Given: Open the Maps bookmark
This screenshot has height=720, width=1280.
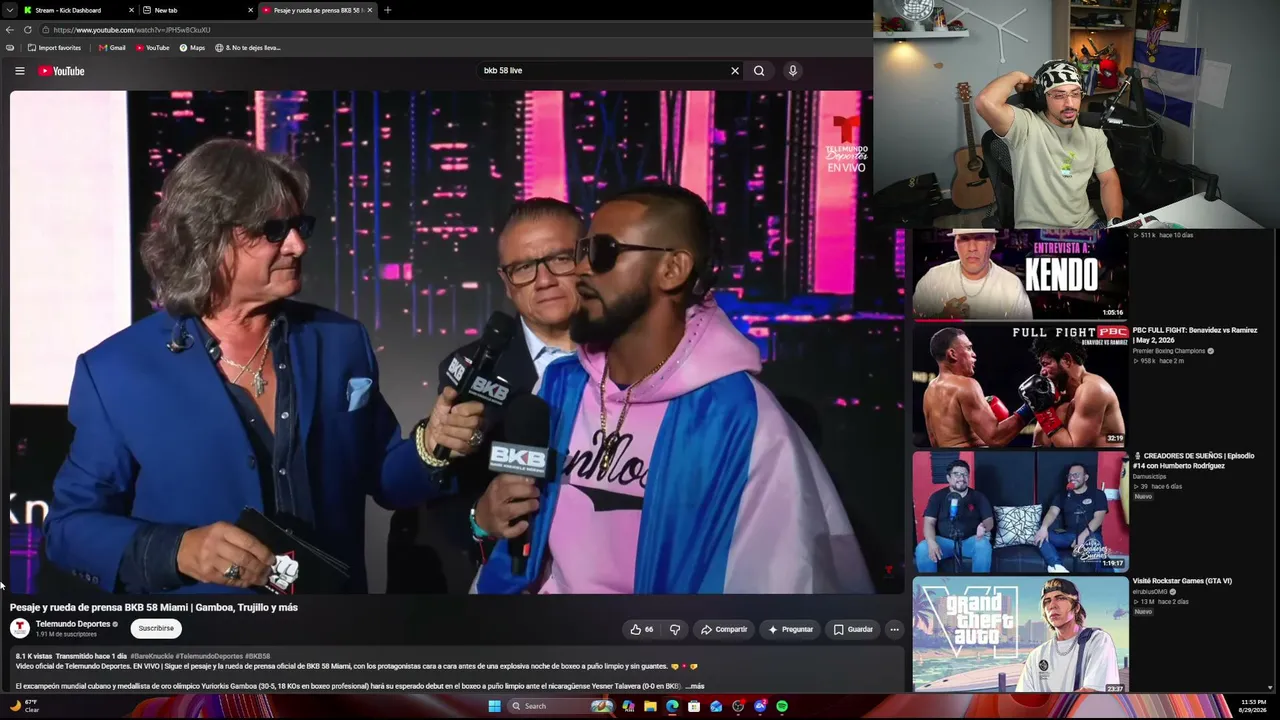Looking at the screenshot, I should [192, 48].
